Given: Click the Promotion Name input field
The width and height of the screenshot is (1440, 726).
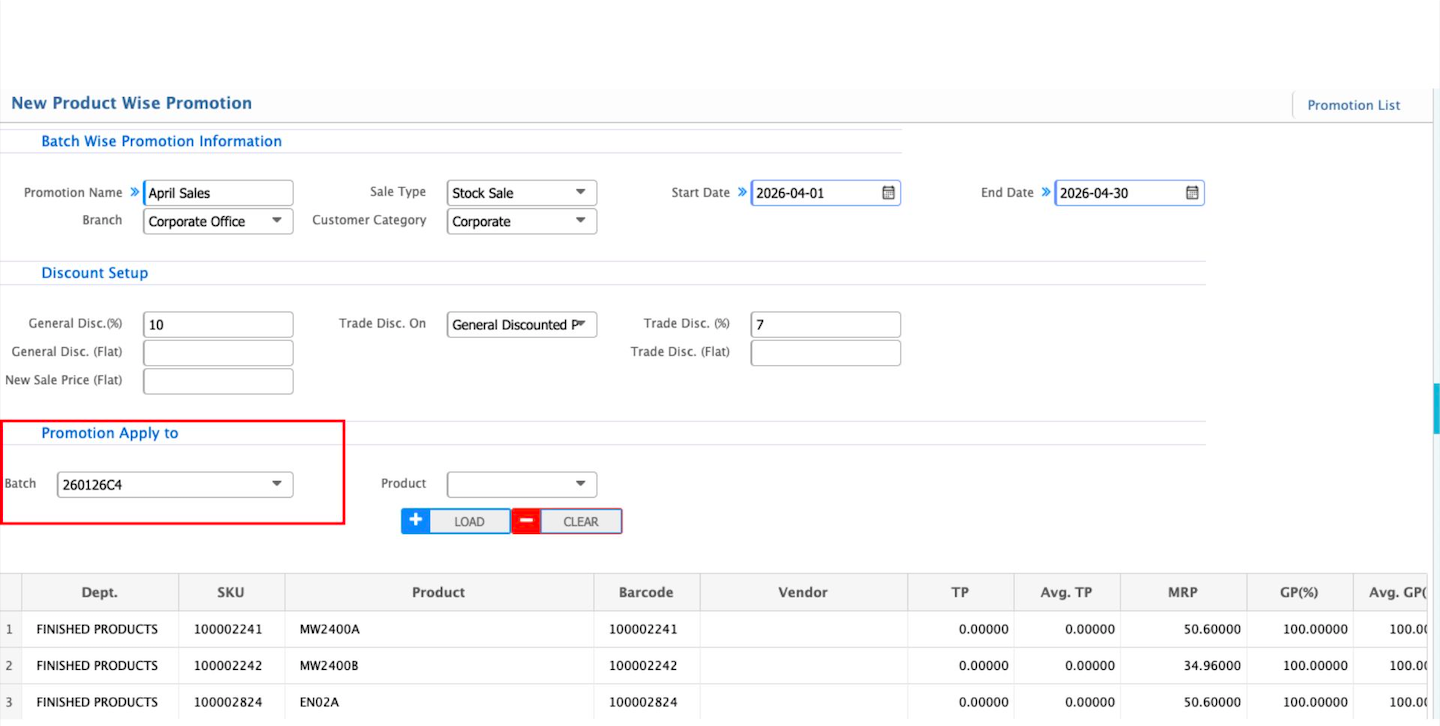Looking at the screenshot, I should [x=218, y=193].
